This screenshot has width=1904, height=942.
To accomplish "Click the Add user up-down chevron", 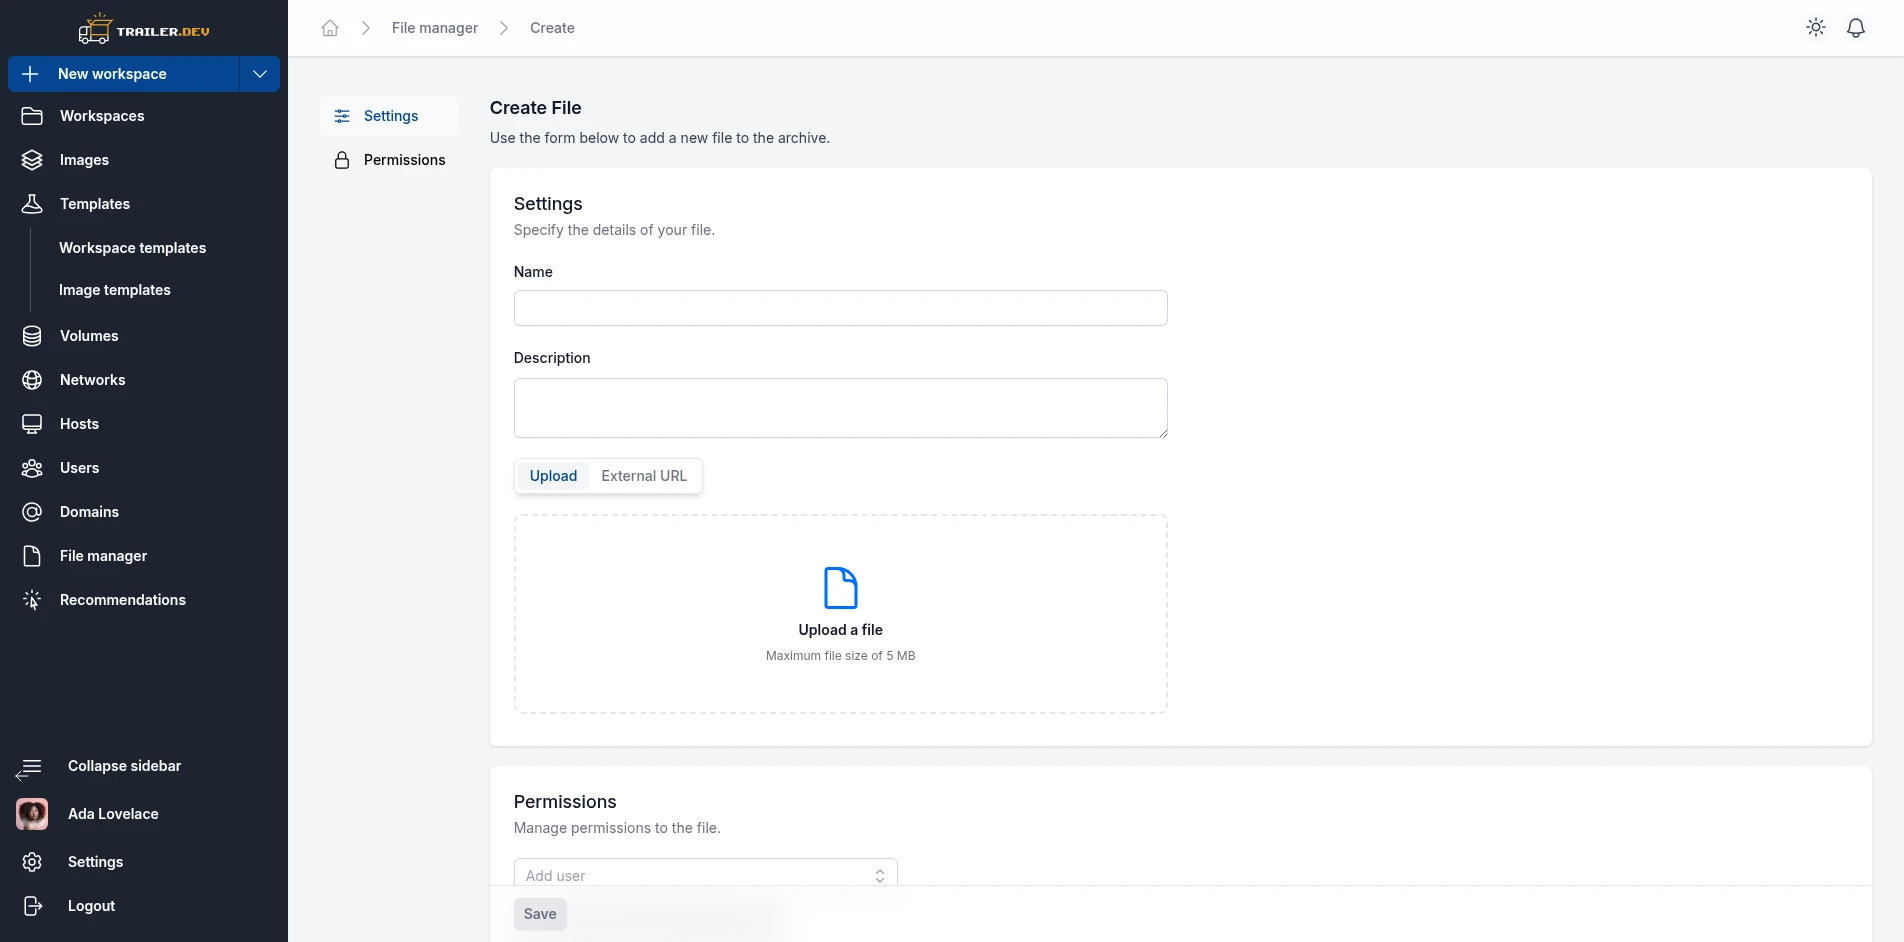I will (x=880, y=876).
